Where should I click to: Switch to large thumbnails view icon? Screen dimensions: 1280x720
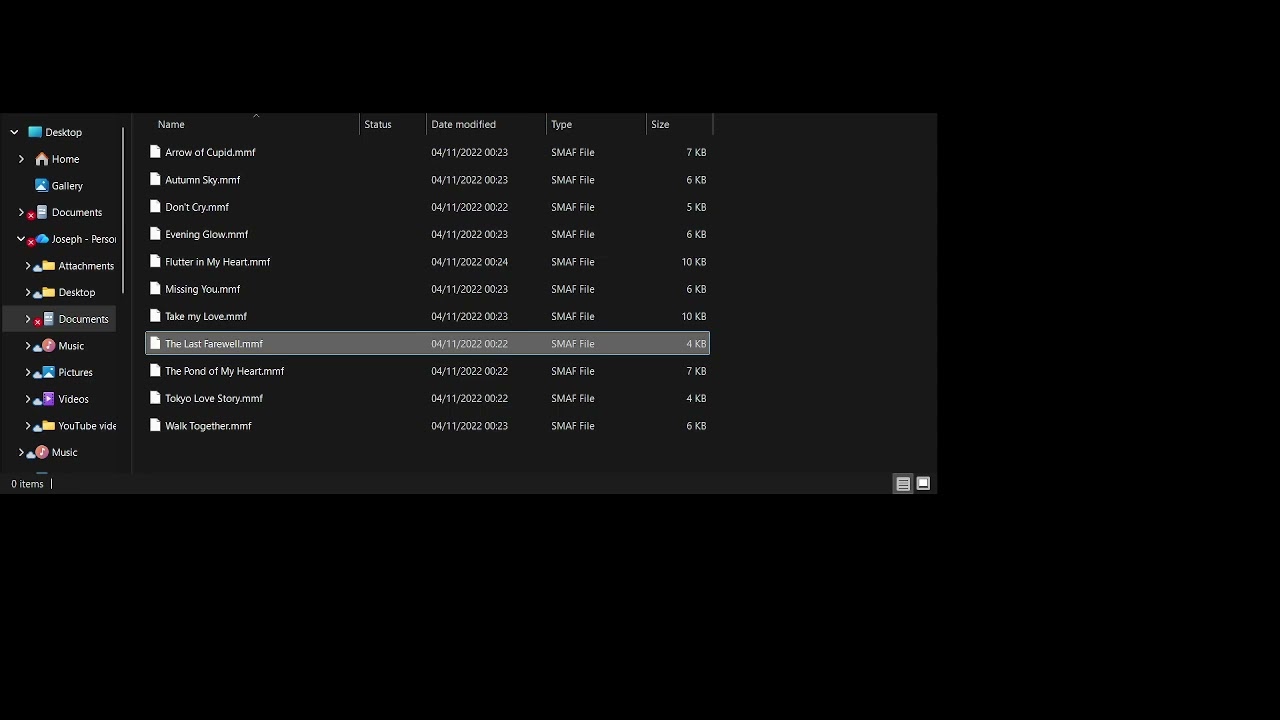(923, 484)
